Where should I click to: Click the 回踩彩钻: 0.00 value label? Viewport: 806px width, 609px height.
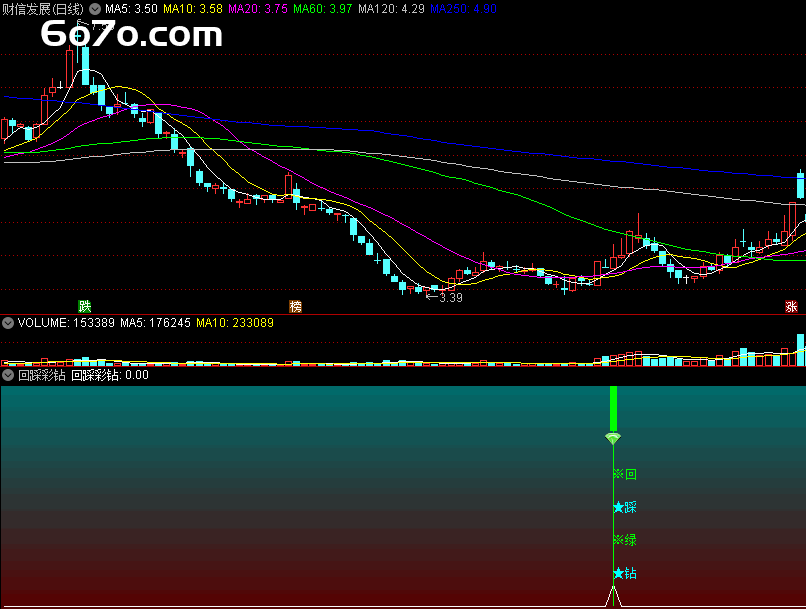(109, 375)
